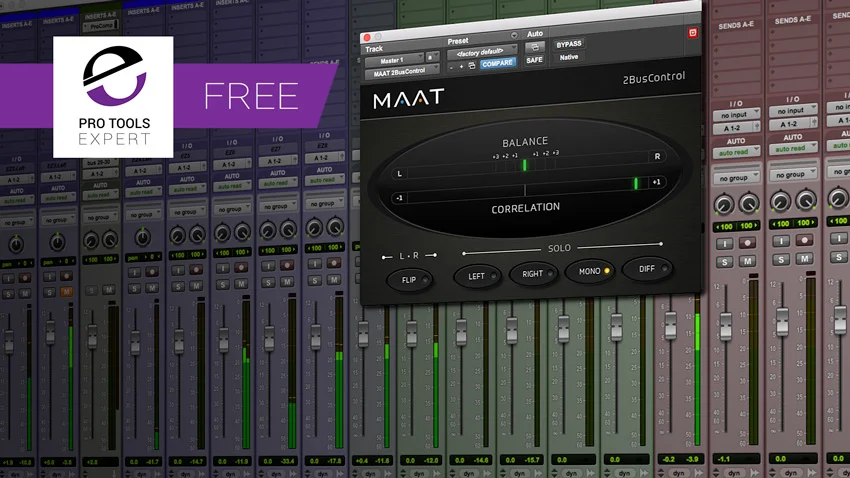Toggle the FLIP L-R button

click(410, 280)
